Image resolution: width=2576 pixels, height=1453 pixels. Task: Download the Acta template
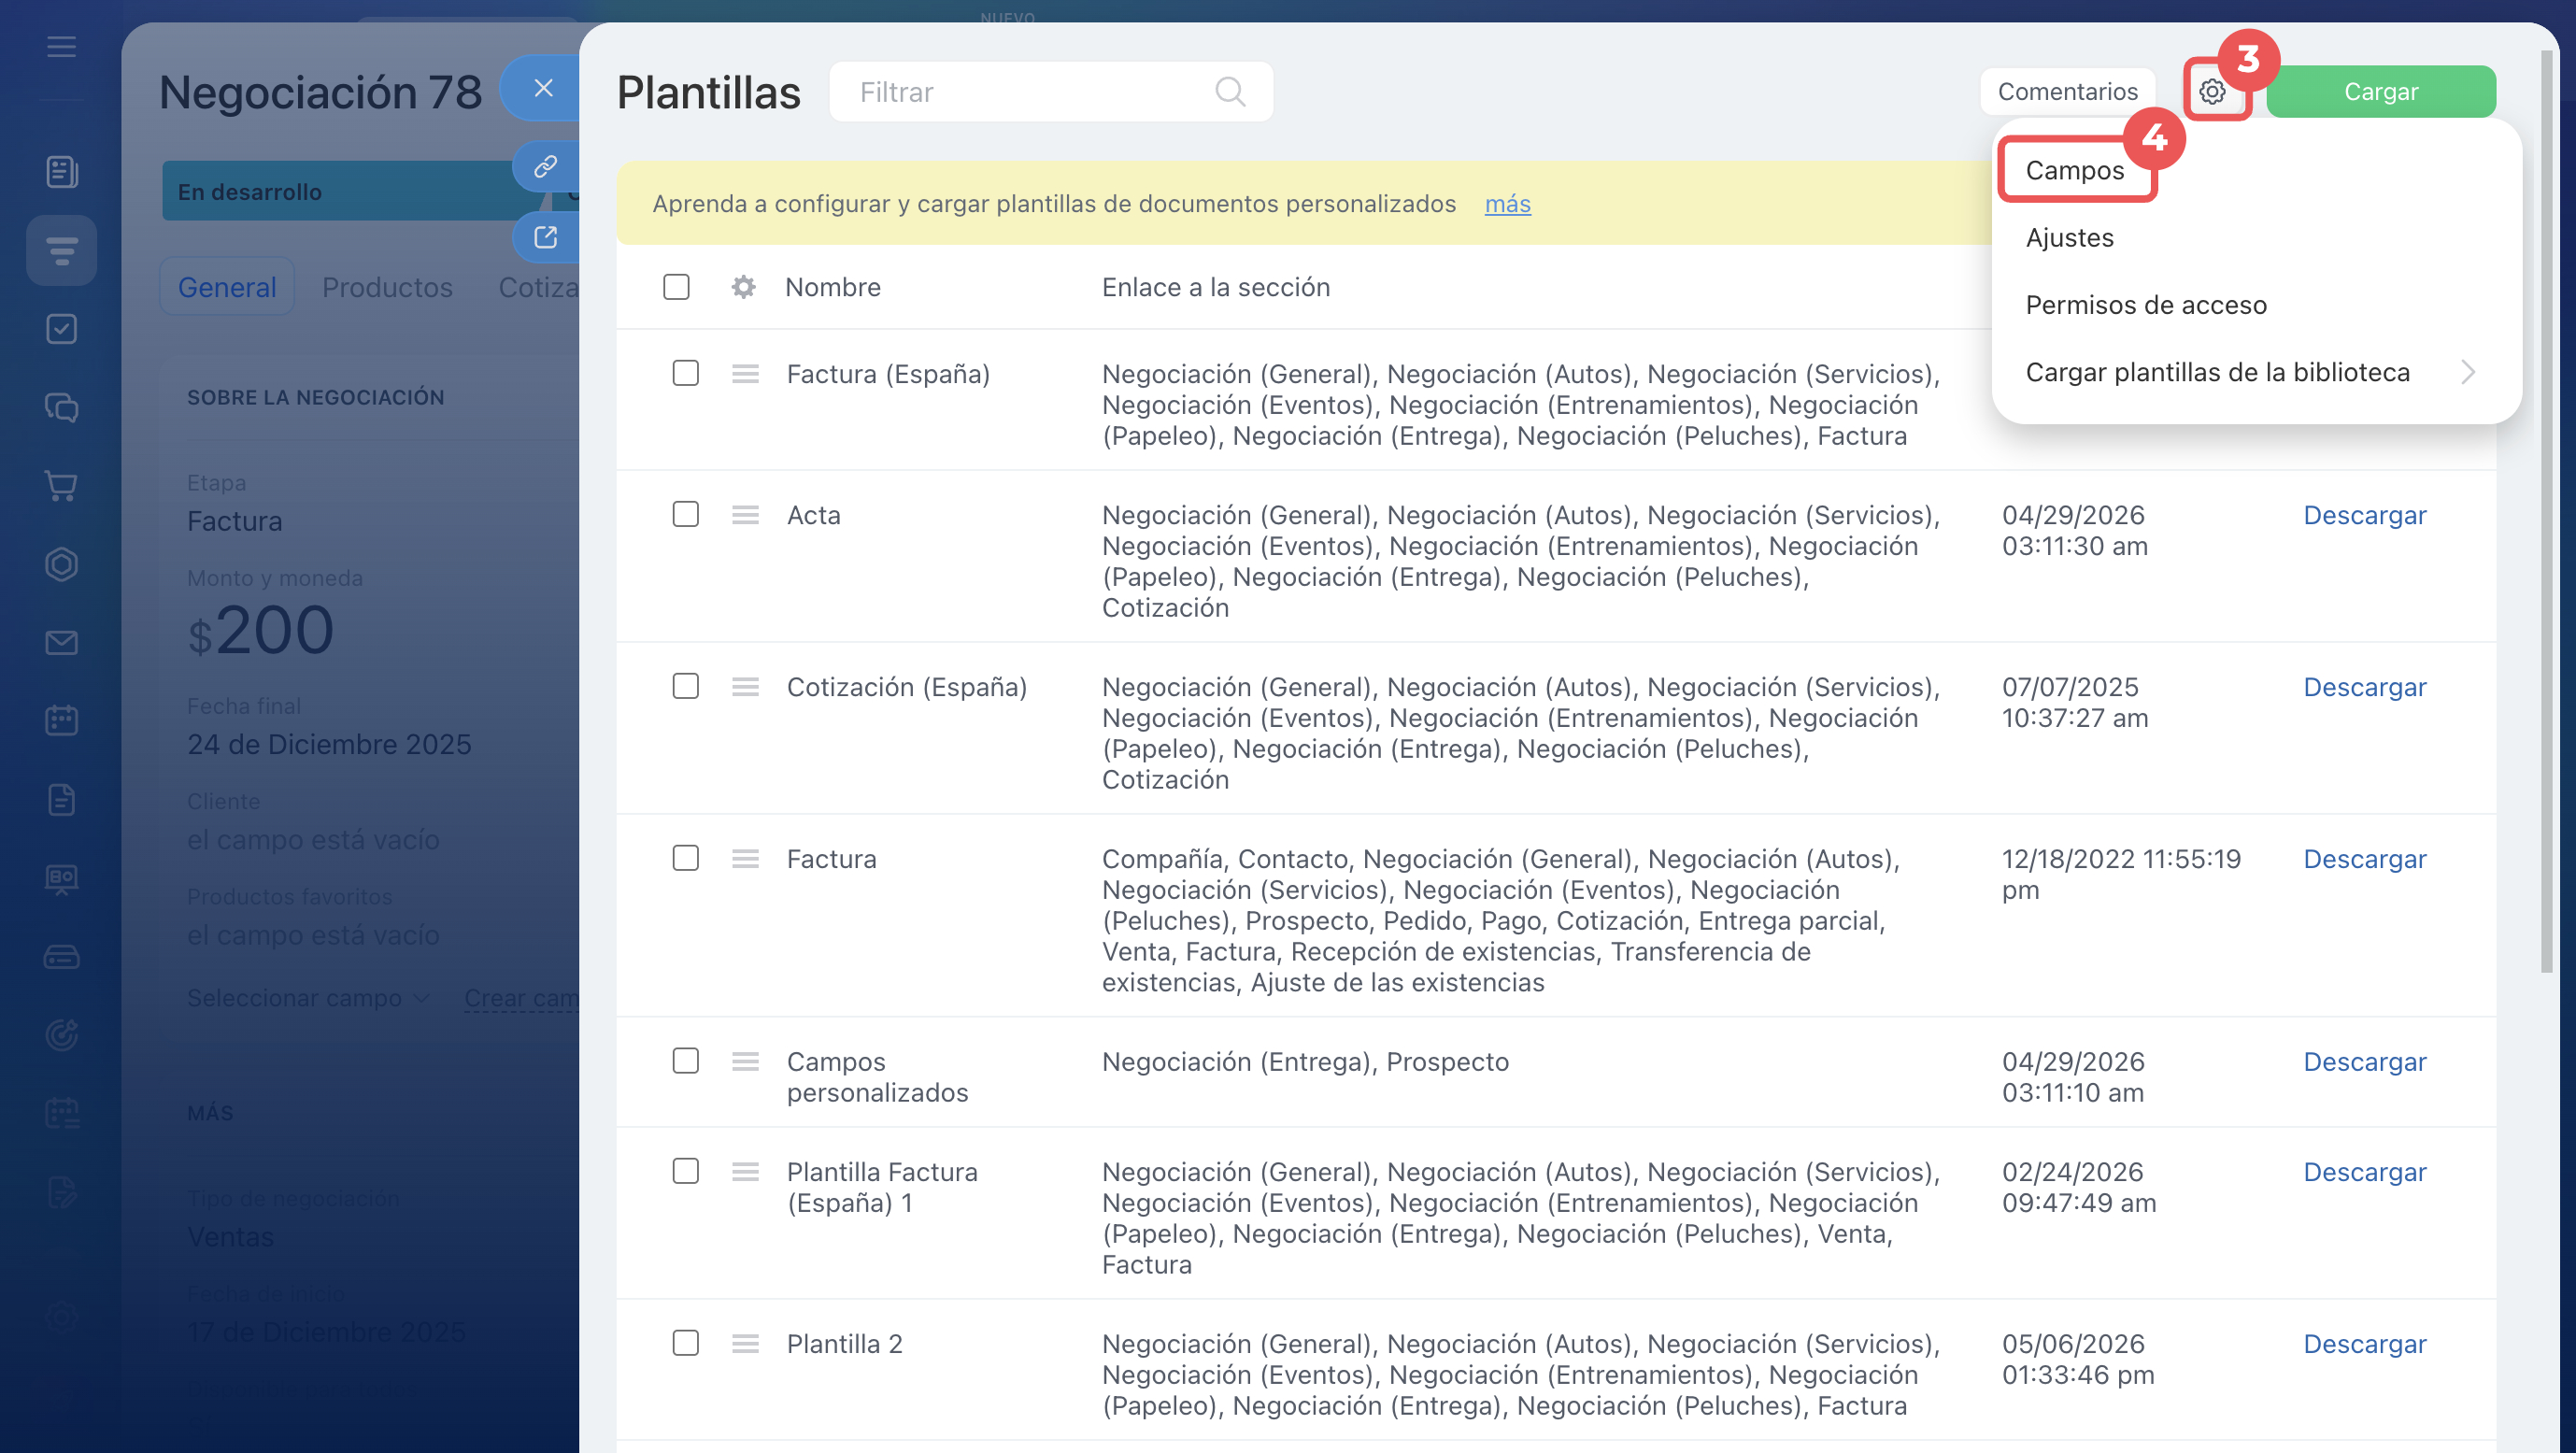pyautogui.click(x=2364, y=515)
